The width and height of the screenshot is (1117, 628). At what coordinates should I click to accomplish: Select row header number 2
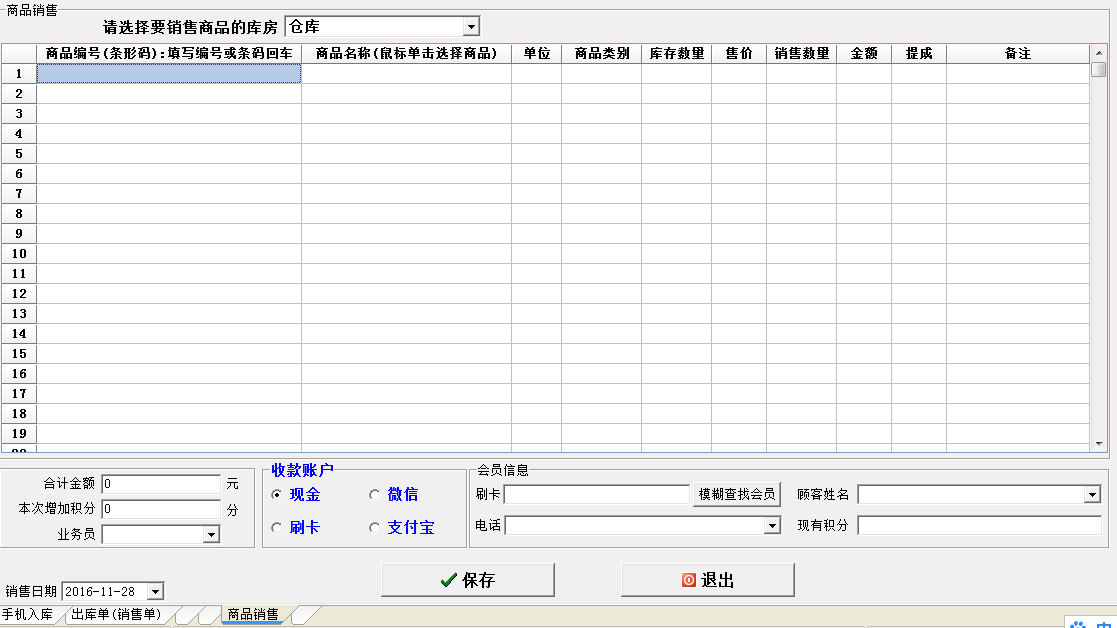click(x=19, y=93)
